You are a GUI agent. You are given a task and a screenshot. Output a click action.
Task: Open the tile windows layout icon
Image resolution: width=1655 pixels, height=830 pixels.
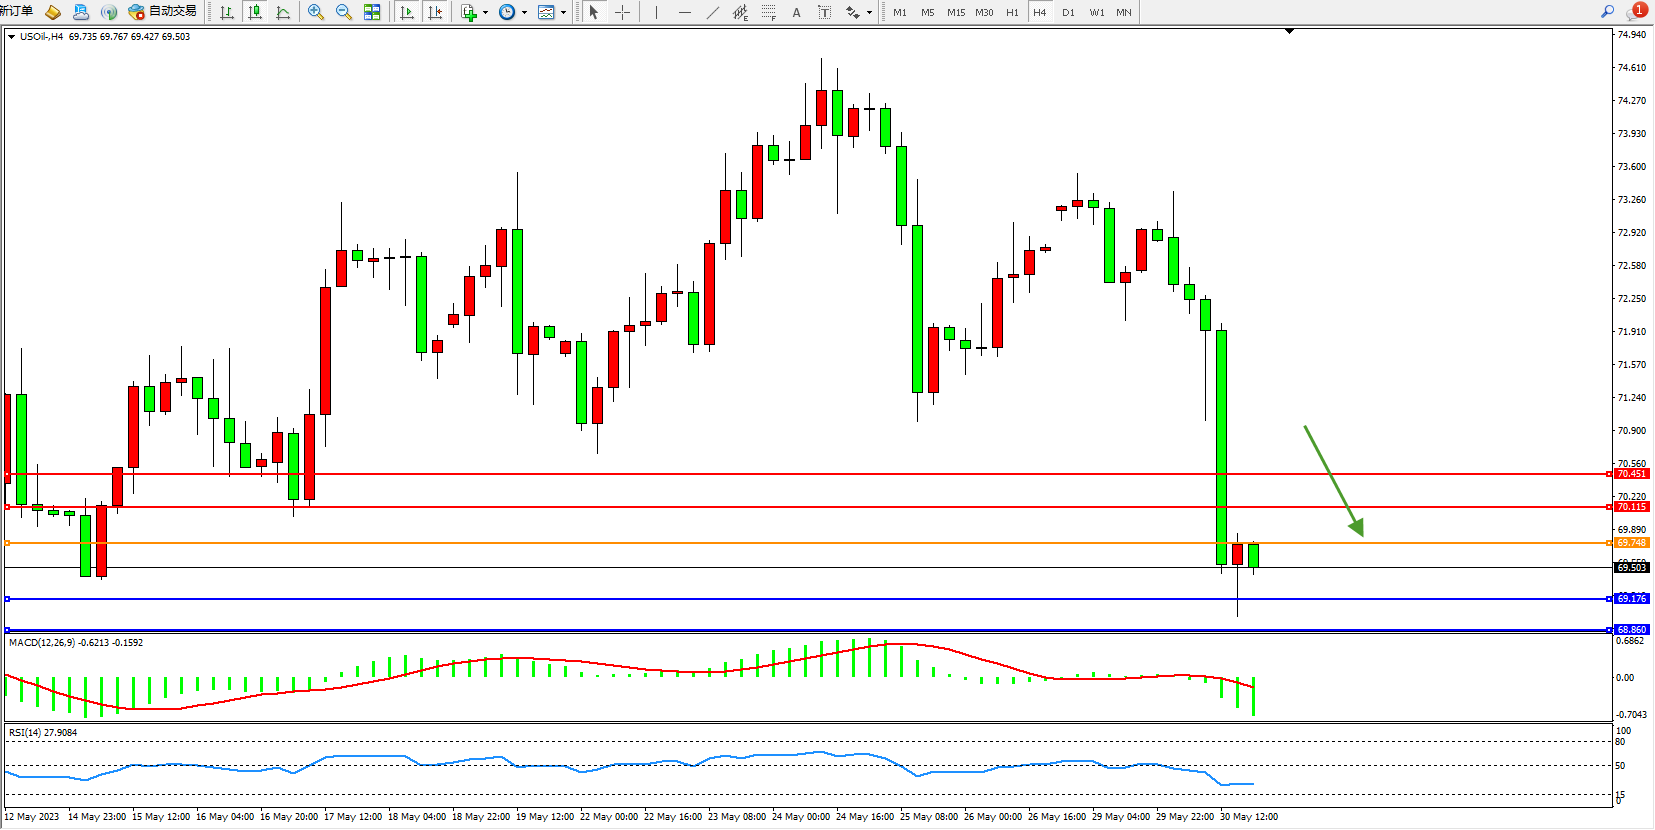372,12
